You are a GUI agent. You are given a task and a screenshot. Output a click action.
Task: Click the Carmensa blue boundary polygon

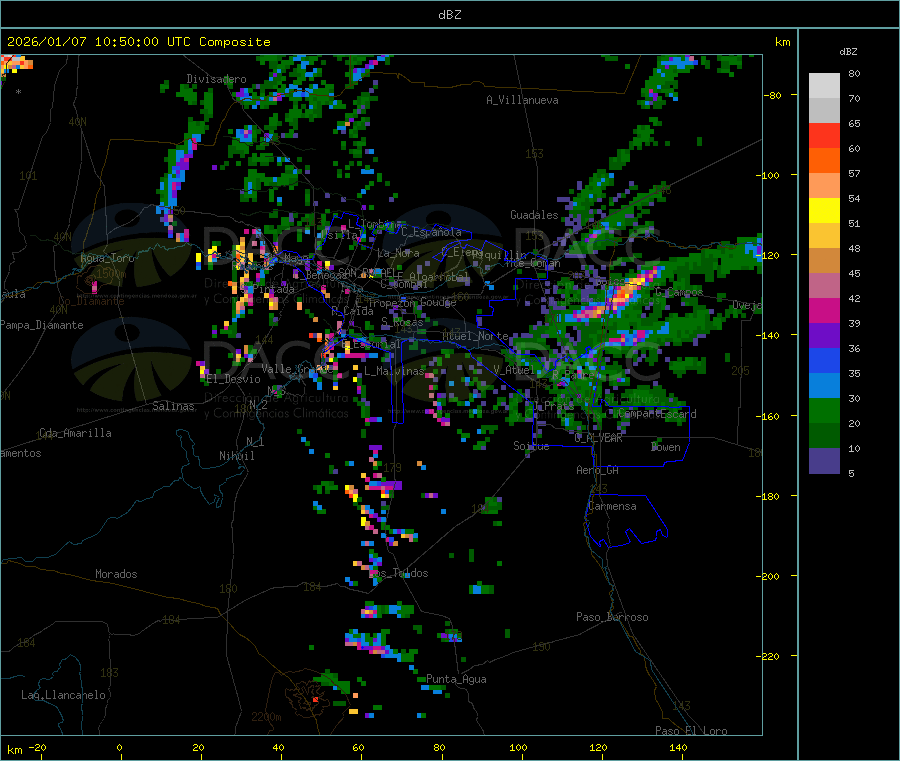(626, 521)
